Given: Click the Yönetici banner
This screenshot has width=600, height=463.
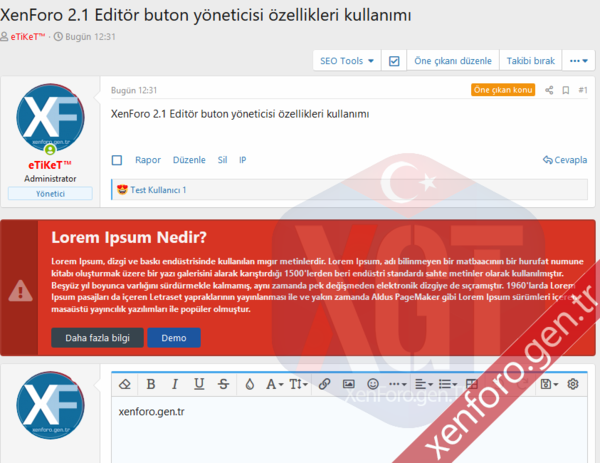Looking at the screenshot, I should [x=50, y=194].
